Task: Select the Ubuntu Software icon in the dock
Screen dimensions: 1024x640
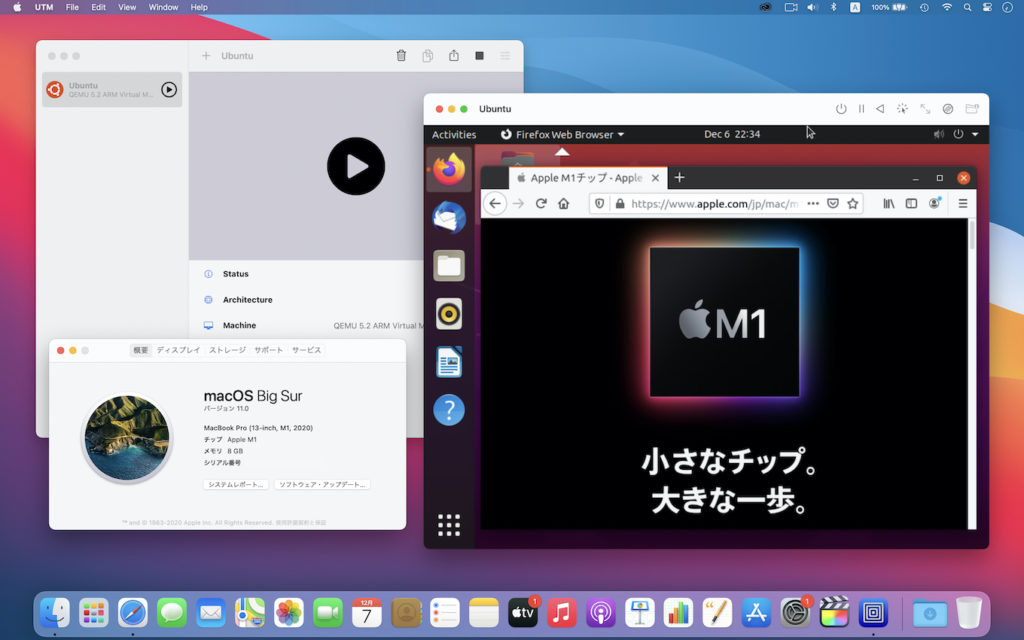Action: point(448,313)
